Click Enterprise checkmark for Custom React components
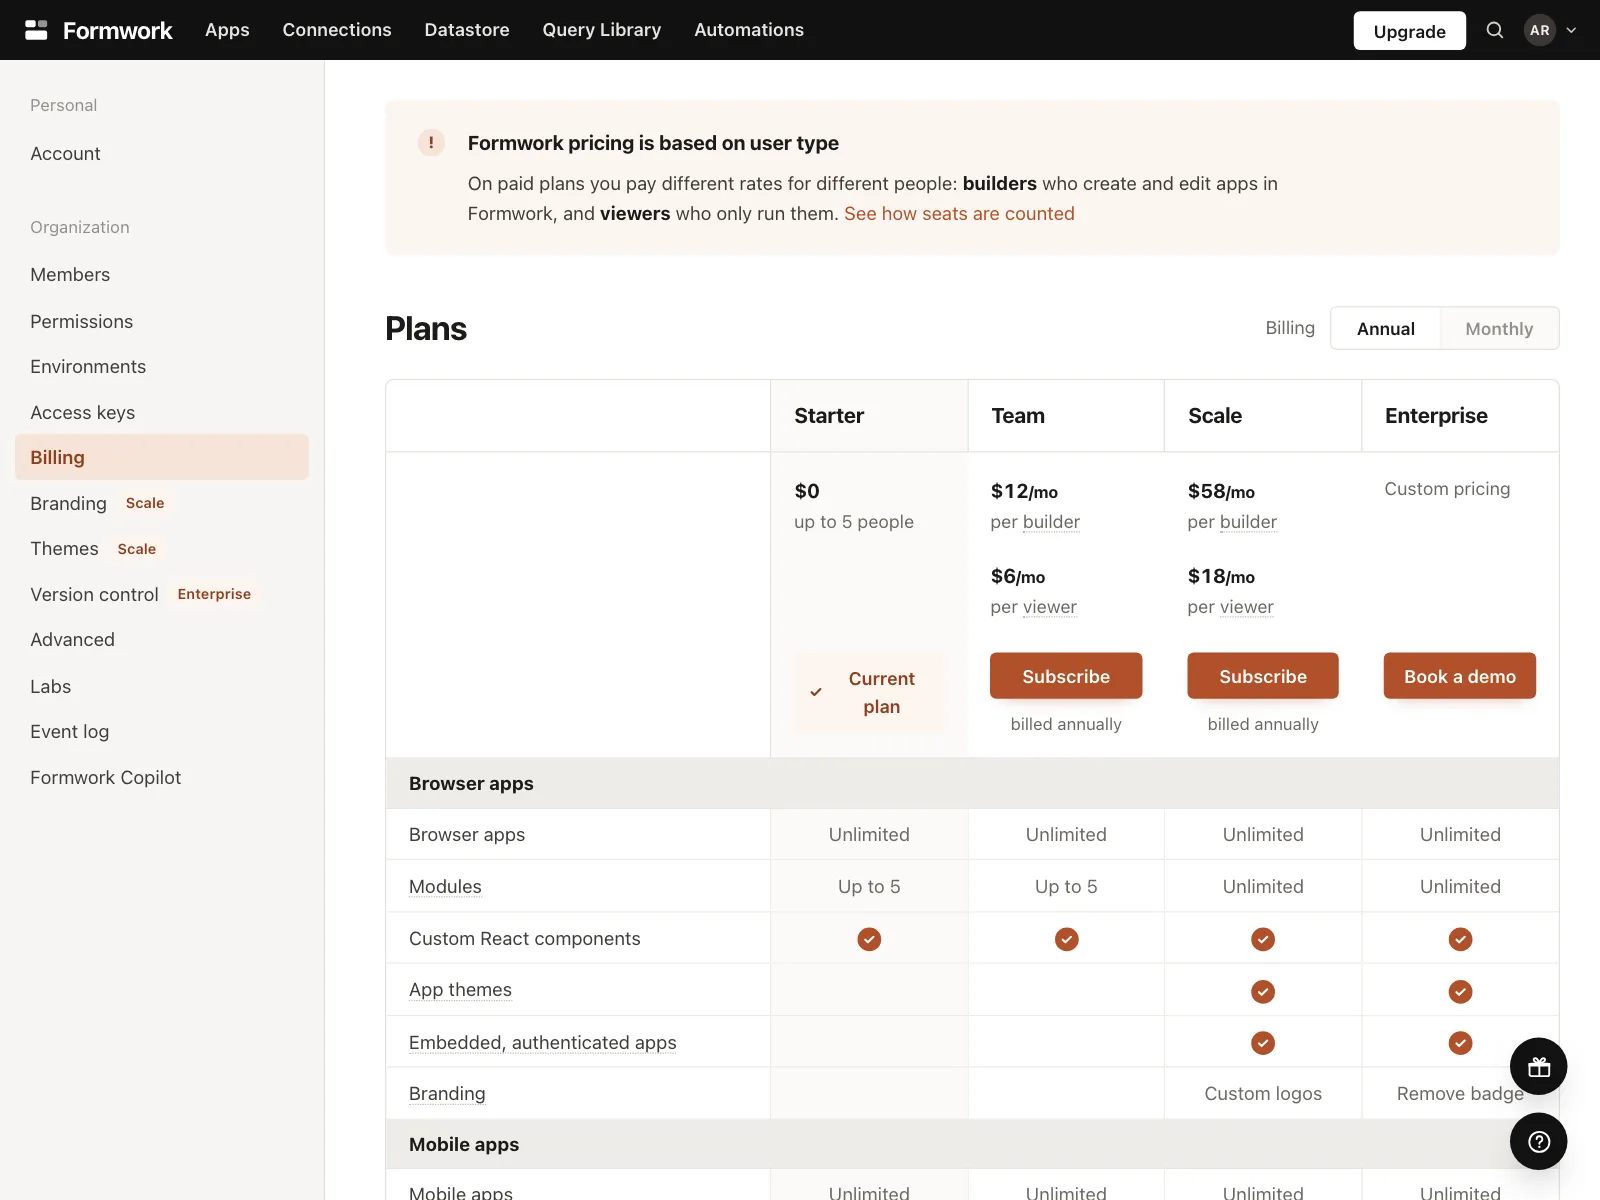The height and width of the screenshot is (1200, 1600). point(1460,939)
